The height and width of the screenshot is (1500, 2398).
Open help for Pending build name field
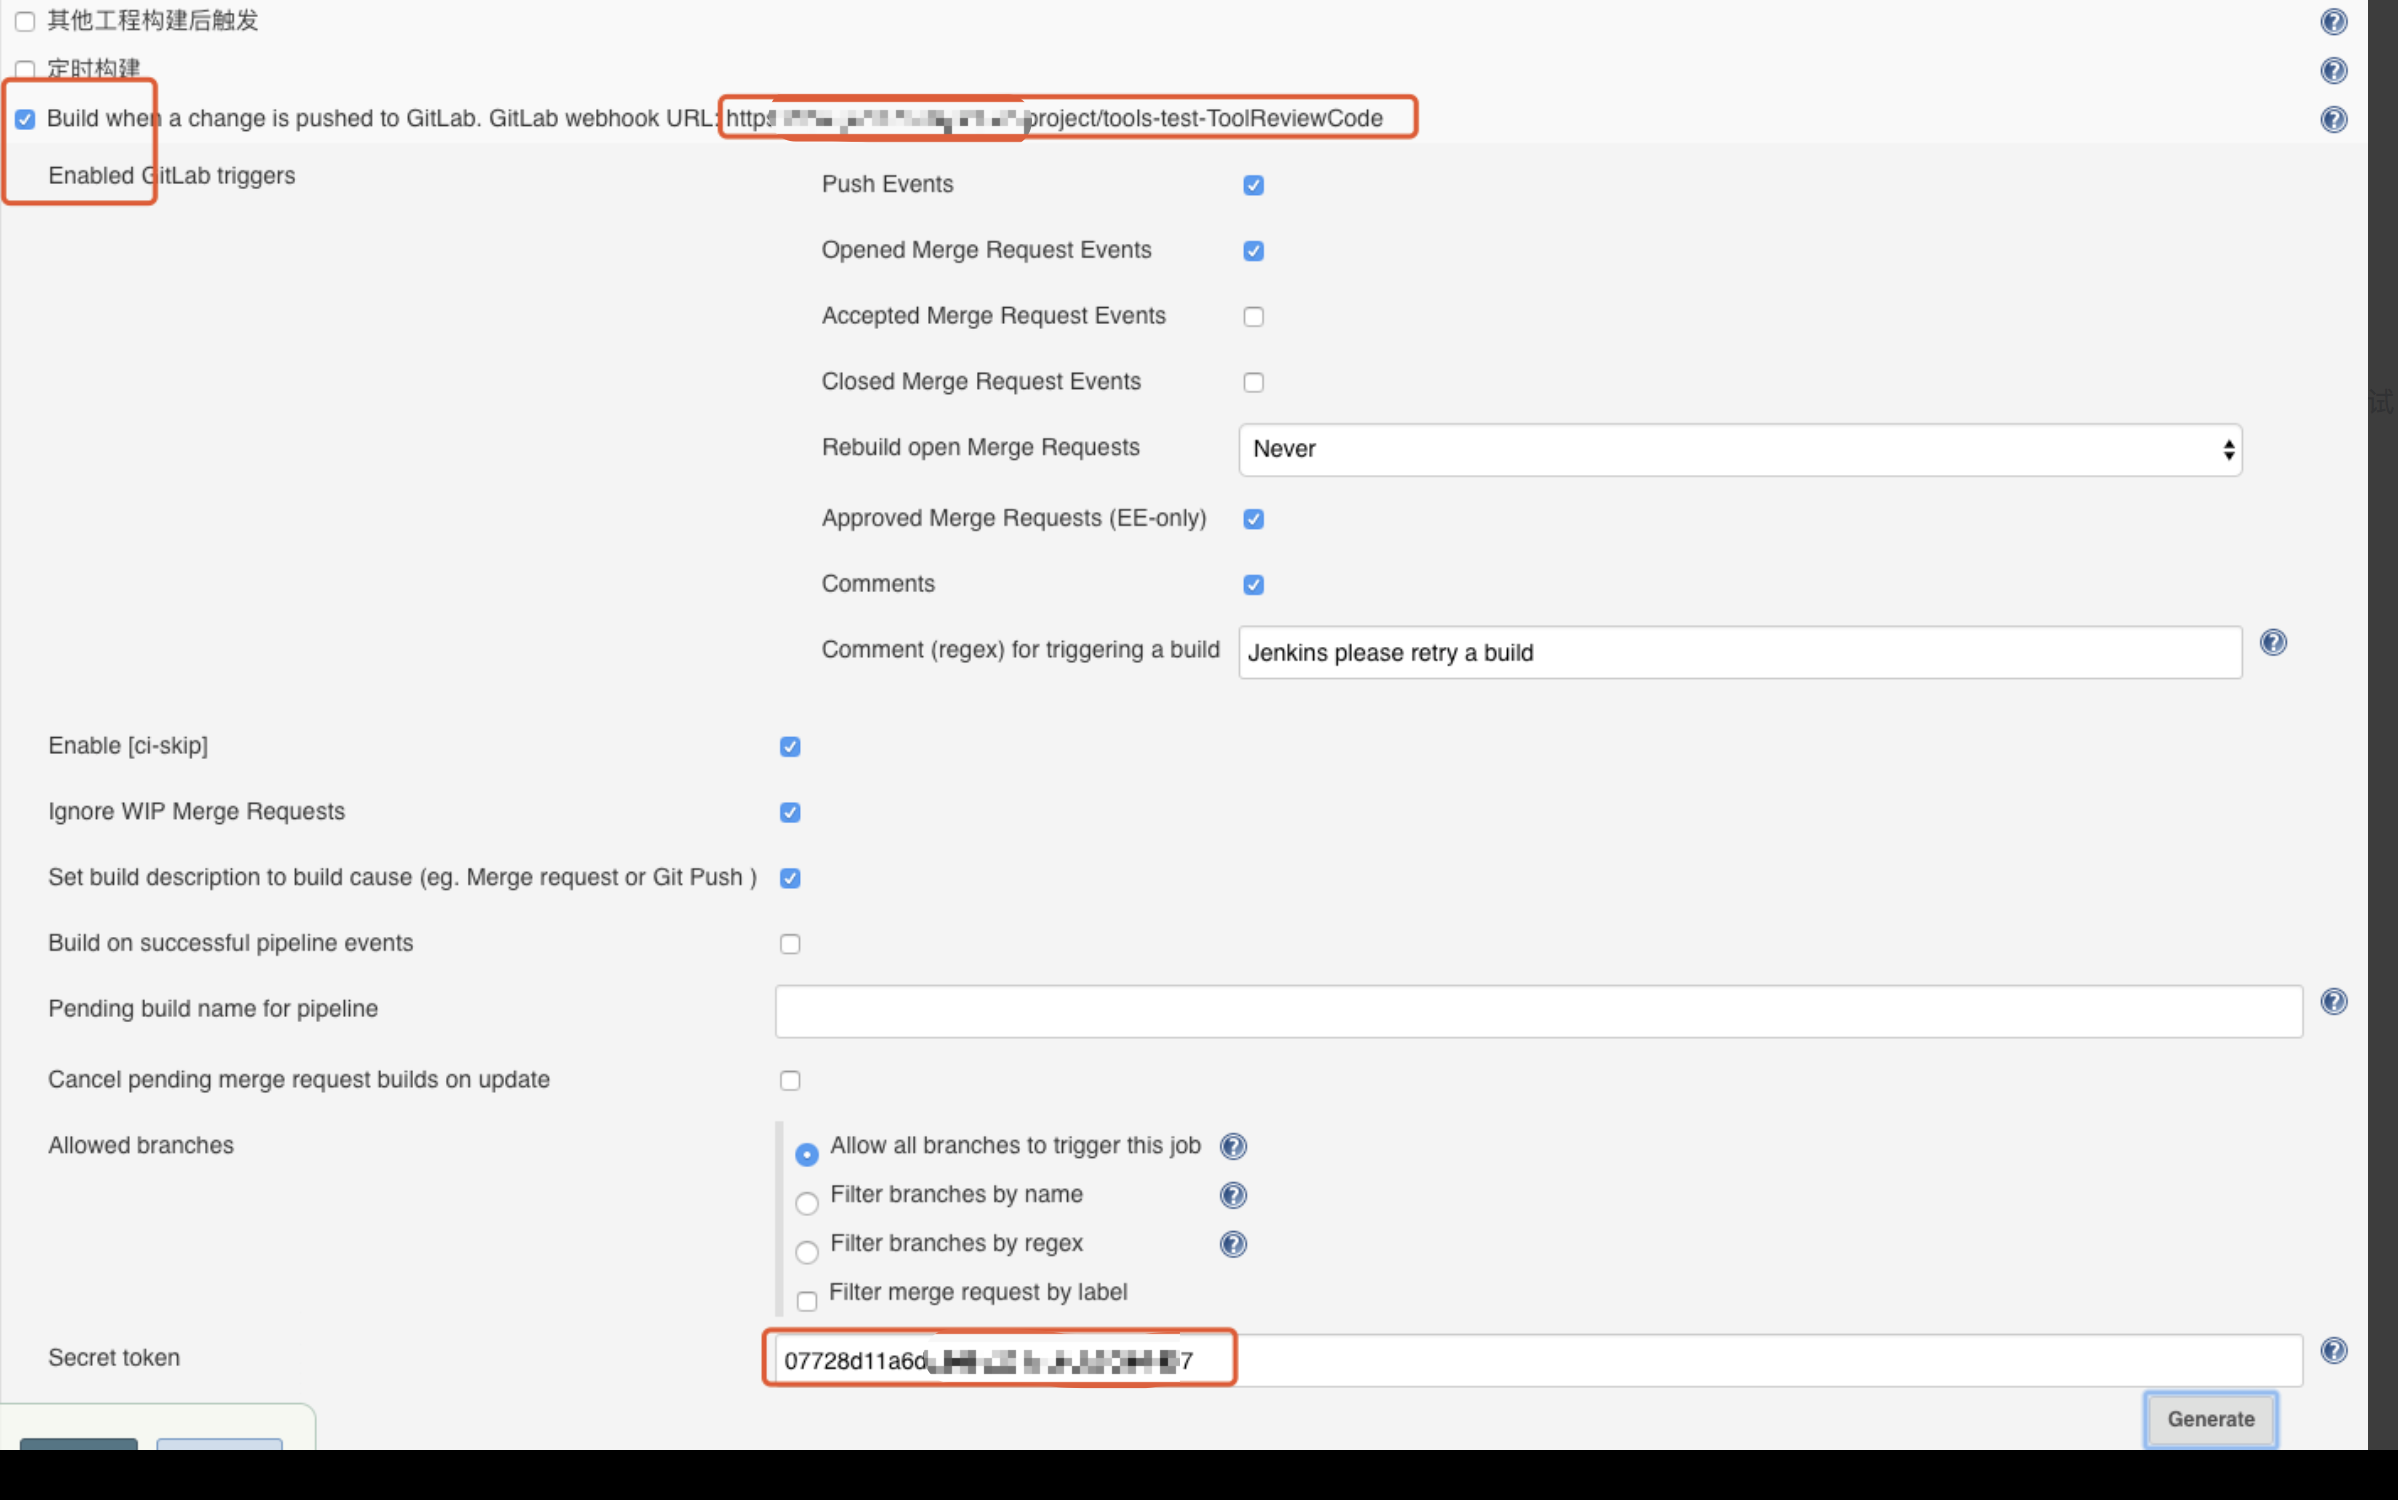(2333, 1002)
